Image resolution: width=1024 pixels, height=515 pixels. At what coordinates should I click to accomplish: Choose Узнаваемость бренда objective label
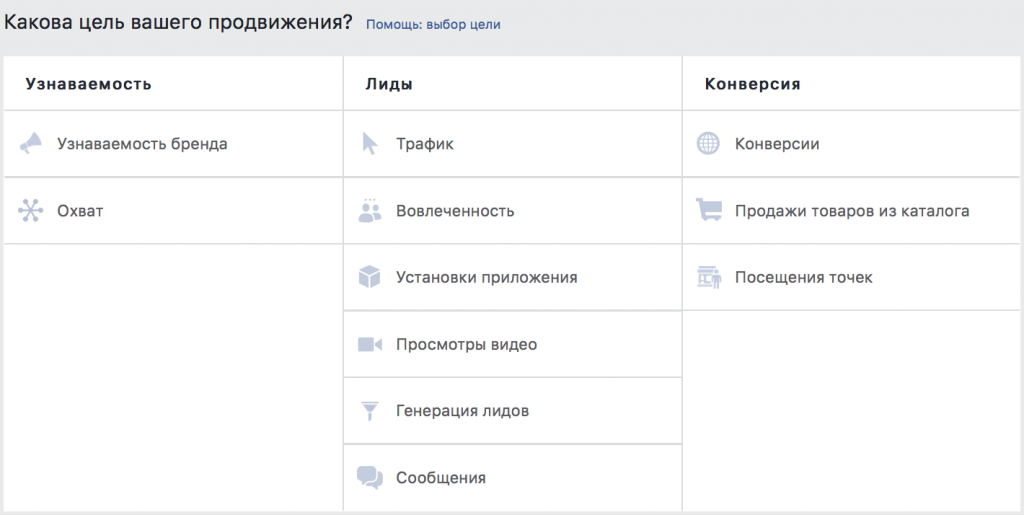pos(142,144)
